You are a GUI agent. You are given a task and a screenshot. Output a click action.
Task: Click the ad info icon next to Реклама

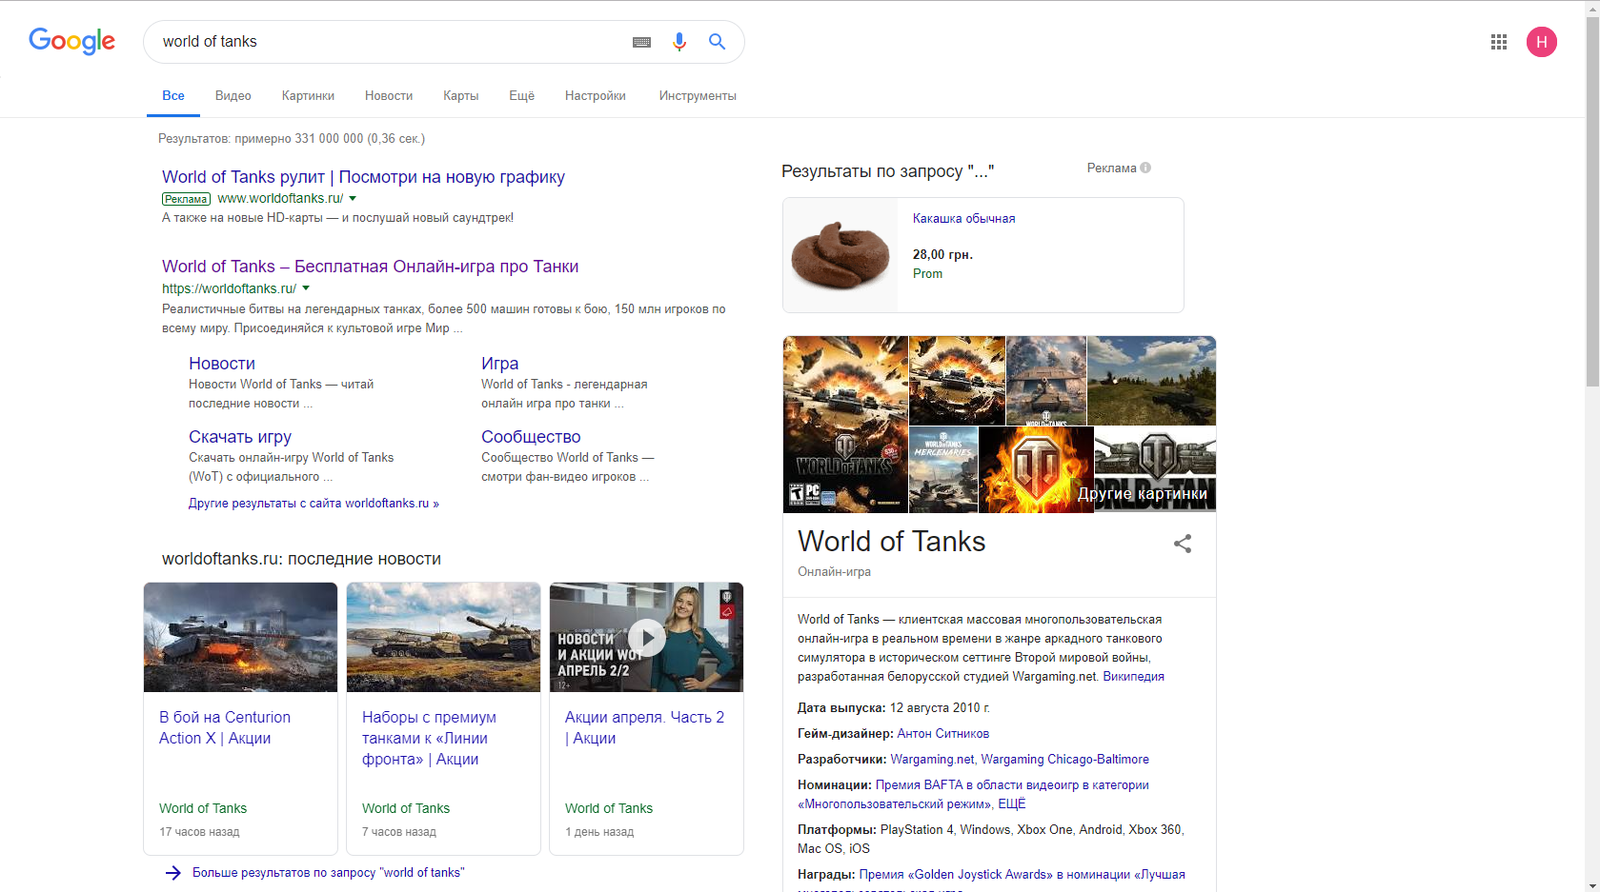click(1145, 168)
